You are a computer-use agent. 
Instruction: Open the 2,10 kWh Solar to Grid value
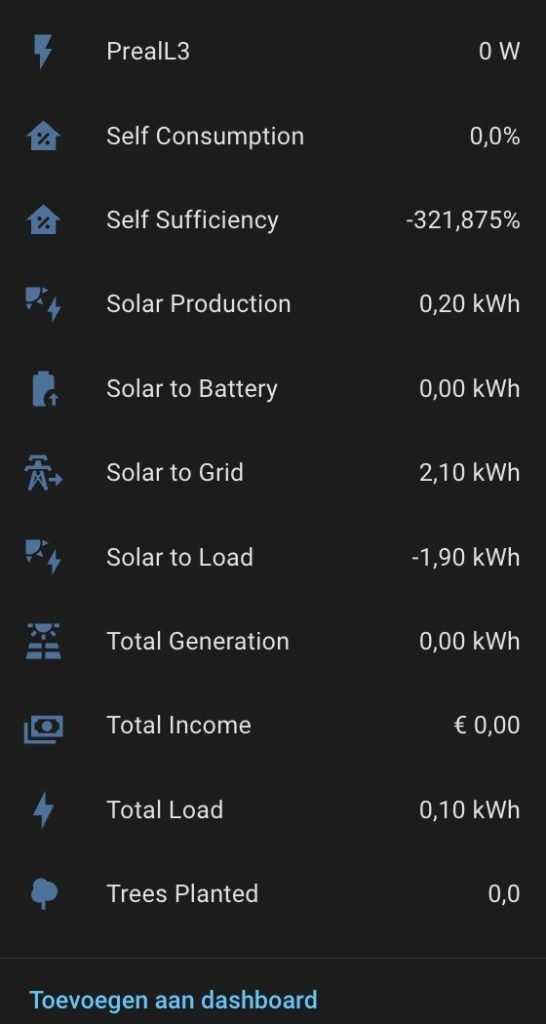pyautogui.click(x=470, y=472)
